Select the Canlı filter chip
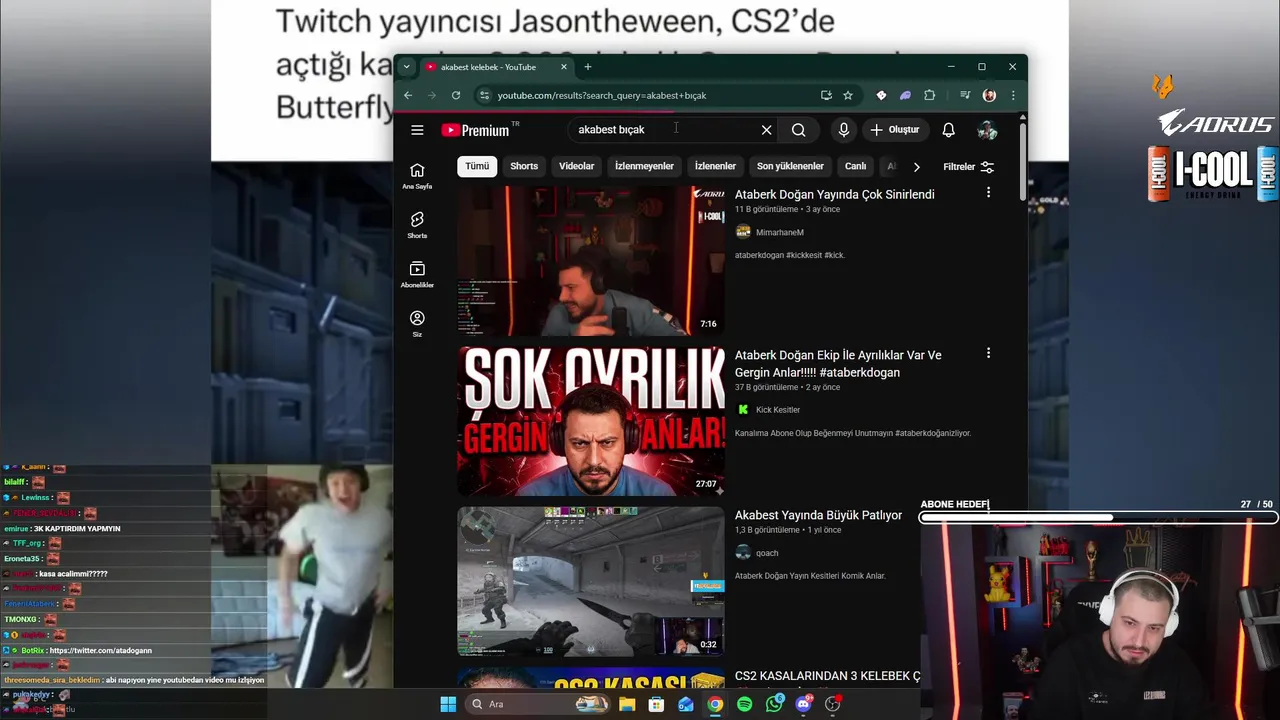The height and width of the screenshot is (720, 1280). [x=856, y=166]
